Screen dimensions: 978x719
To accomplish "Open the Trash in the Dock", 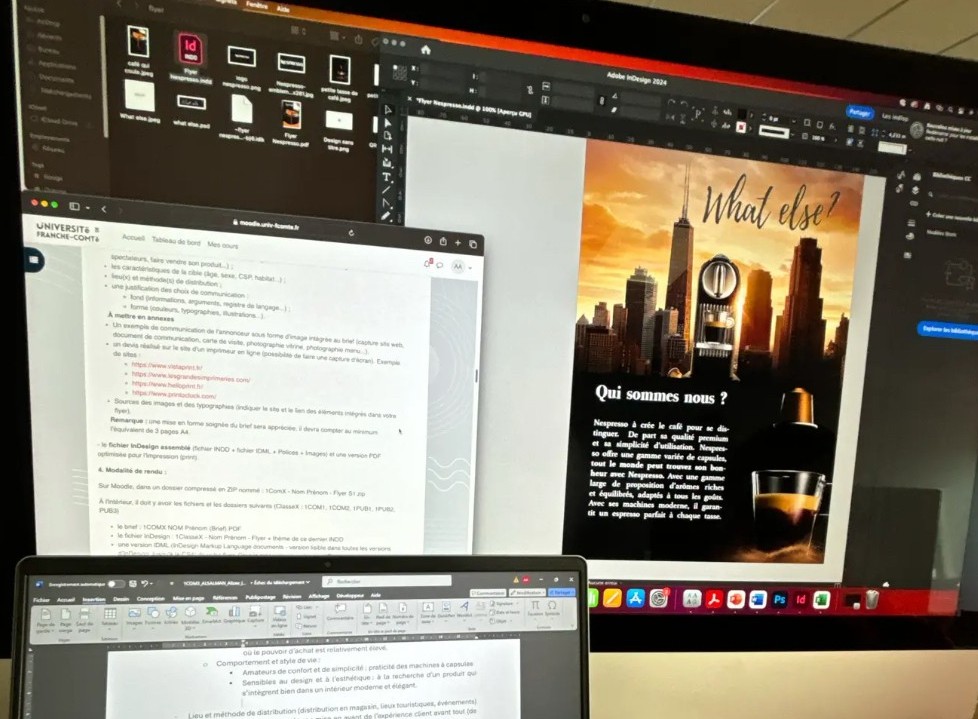I will [872, 600].
